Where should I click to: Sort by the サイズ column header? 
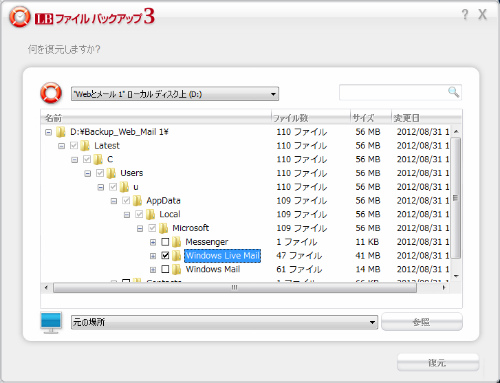[370, 118]
